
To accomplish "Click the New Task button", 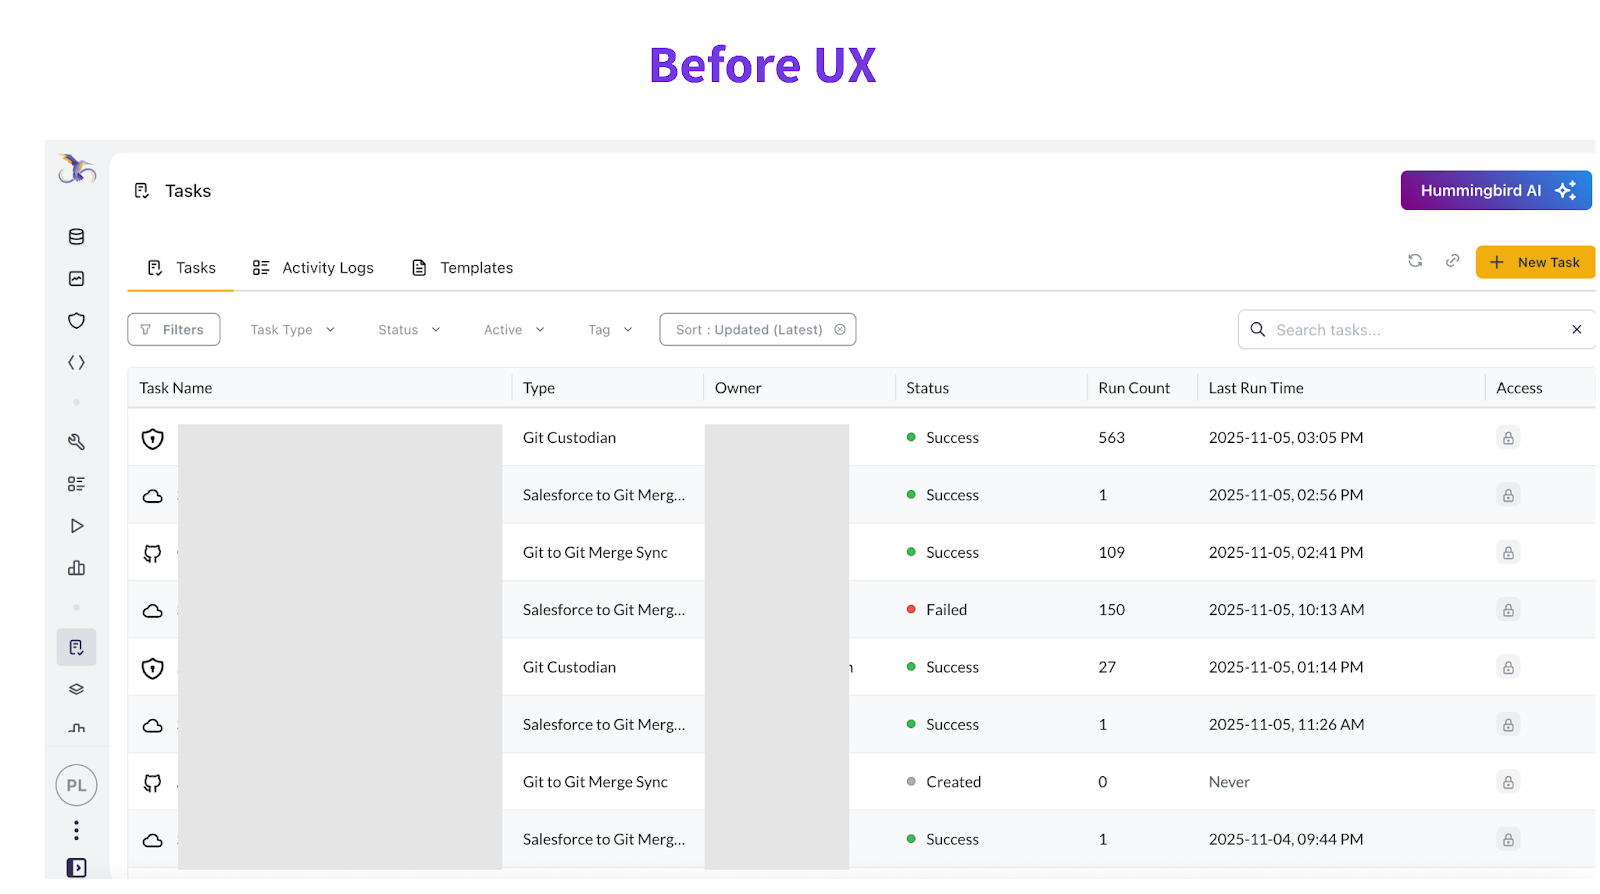I will (1535, 262).
